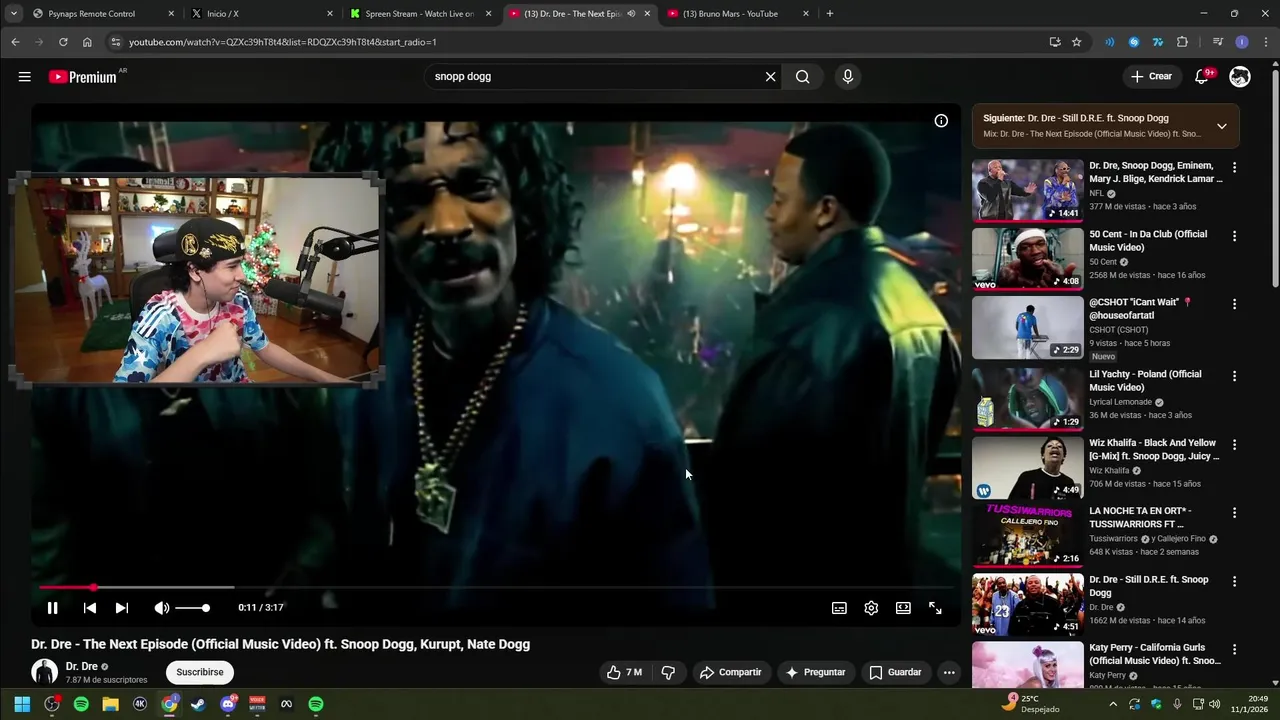Open options for Katy Perry California Gurls
The height and width of the screenshot is (720, 1280).
tap(1234, 650)
